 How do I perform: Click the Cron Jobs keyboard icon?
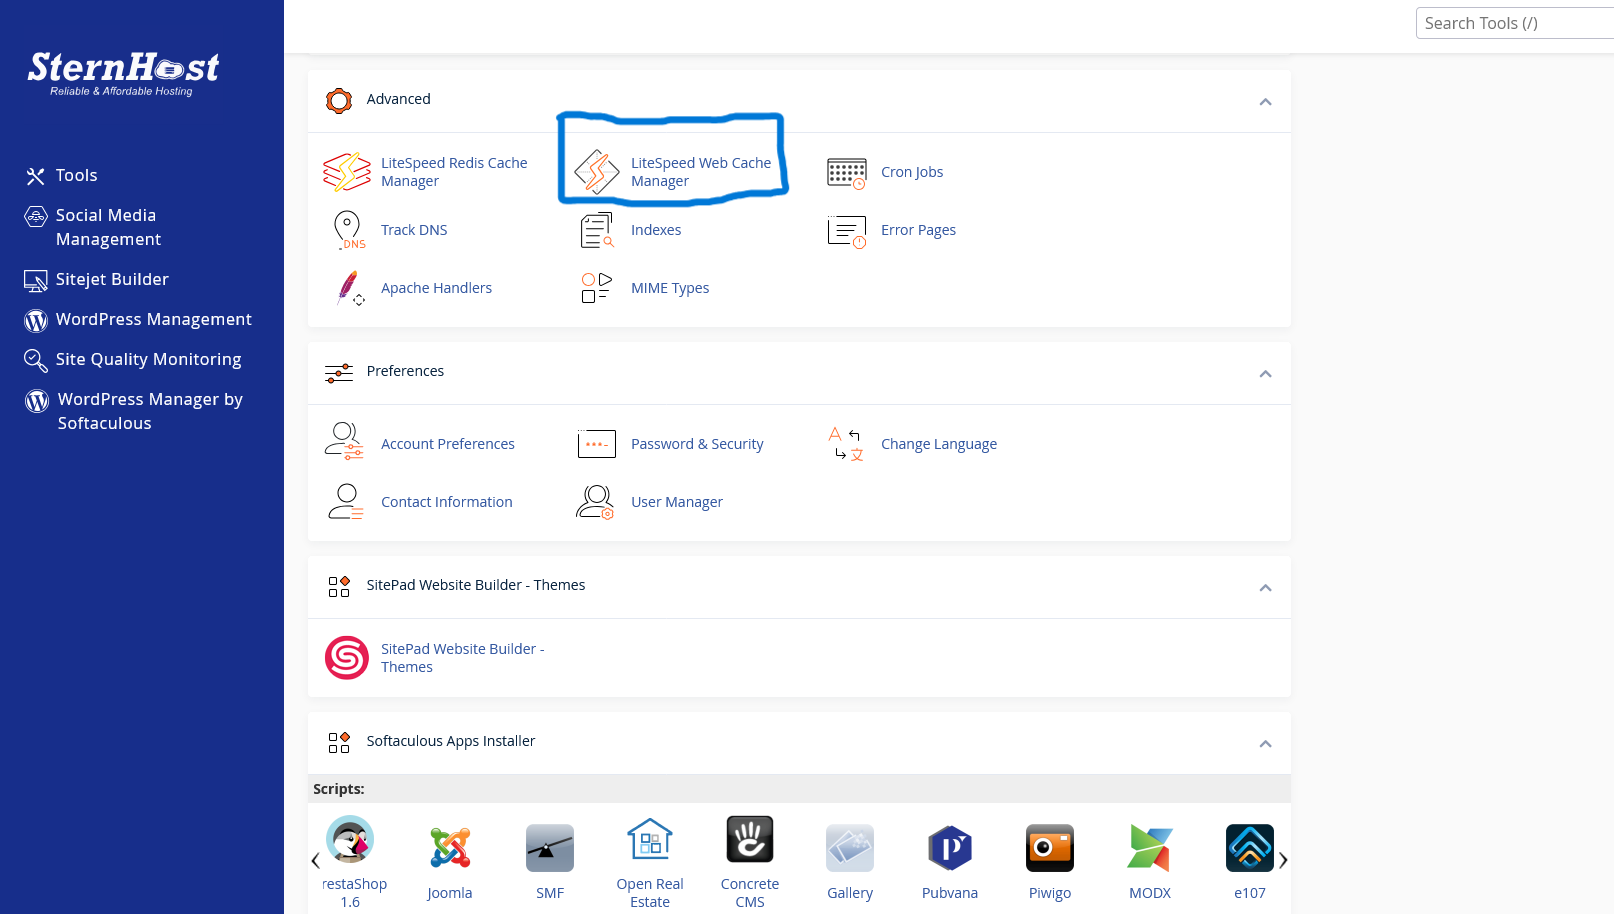[846, 173]
